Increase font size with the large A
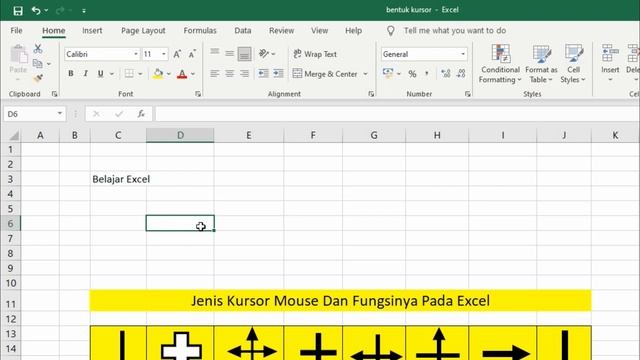This screenshot has width=640, height=360. [177, 54]
